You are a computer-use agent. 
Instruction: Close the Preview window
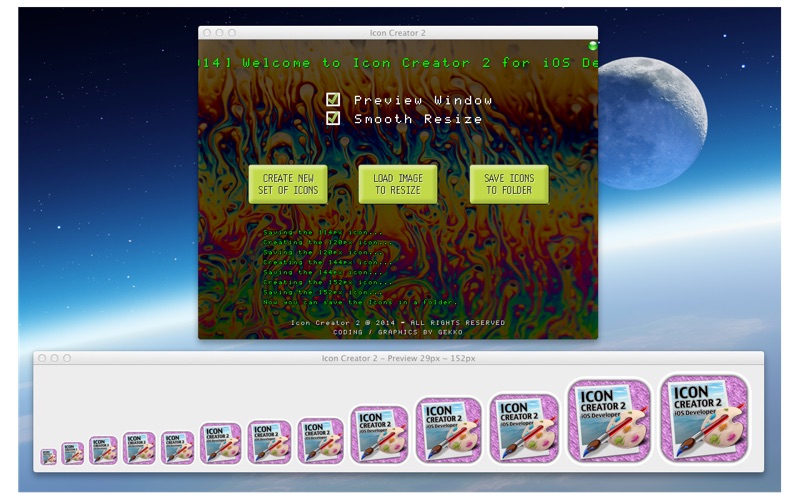(x=42, y=358)
